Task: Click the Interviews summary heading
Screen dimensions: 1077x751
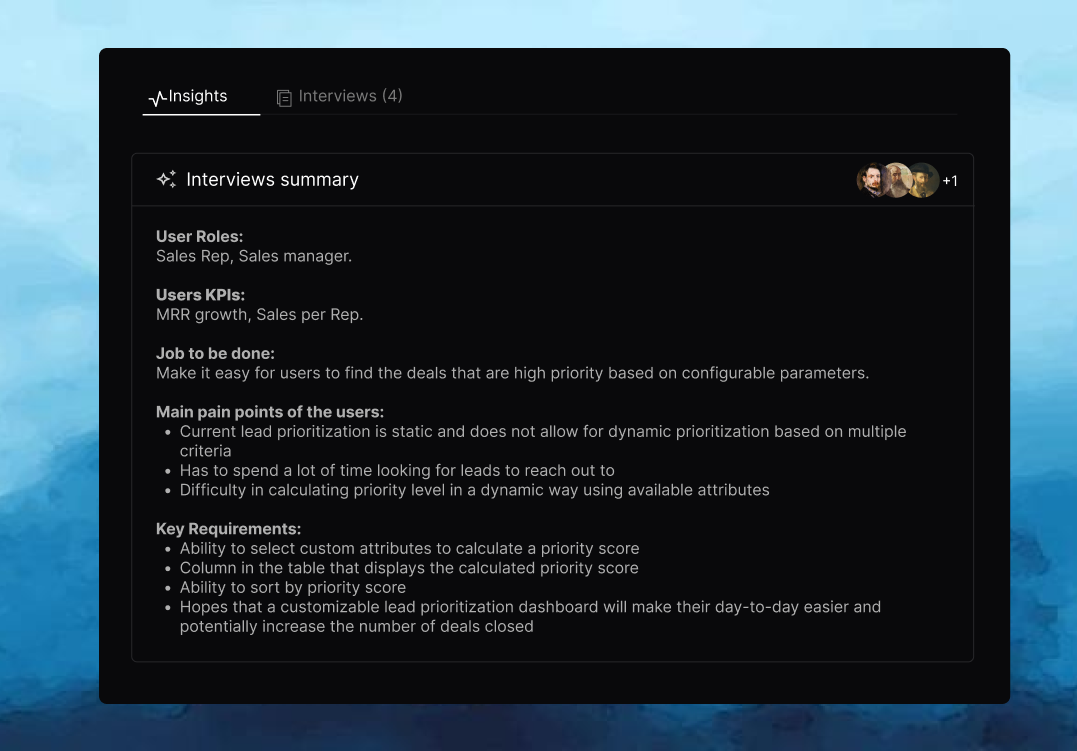Action: (272, 180)
